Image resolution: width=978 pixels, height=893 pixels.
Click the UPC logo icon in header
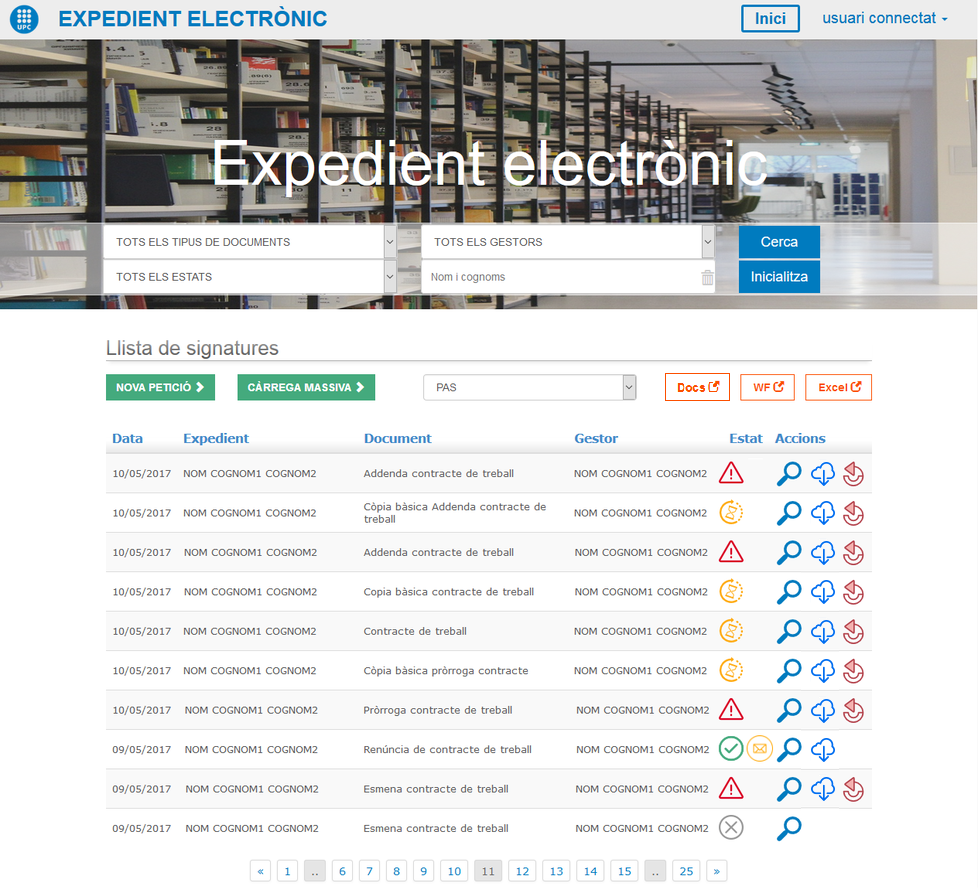point(23,19)
